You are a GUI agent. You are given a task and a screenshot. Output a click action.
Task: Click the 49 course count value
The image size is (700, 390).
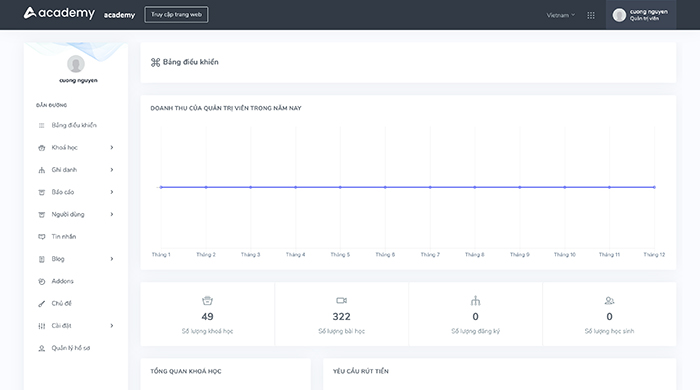click(x=207, y=316)
